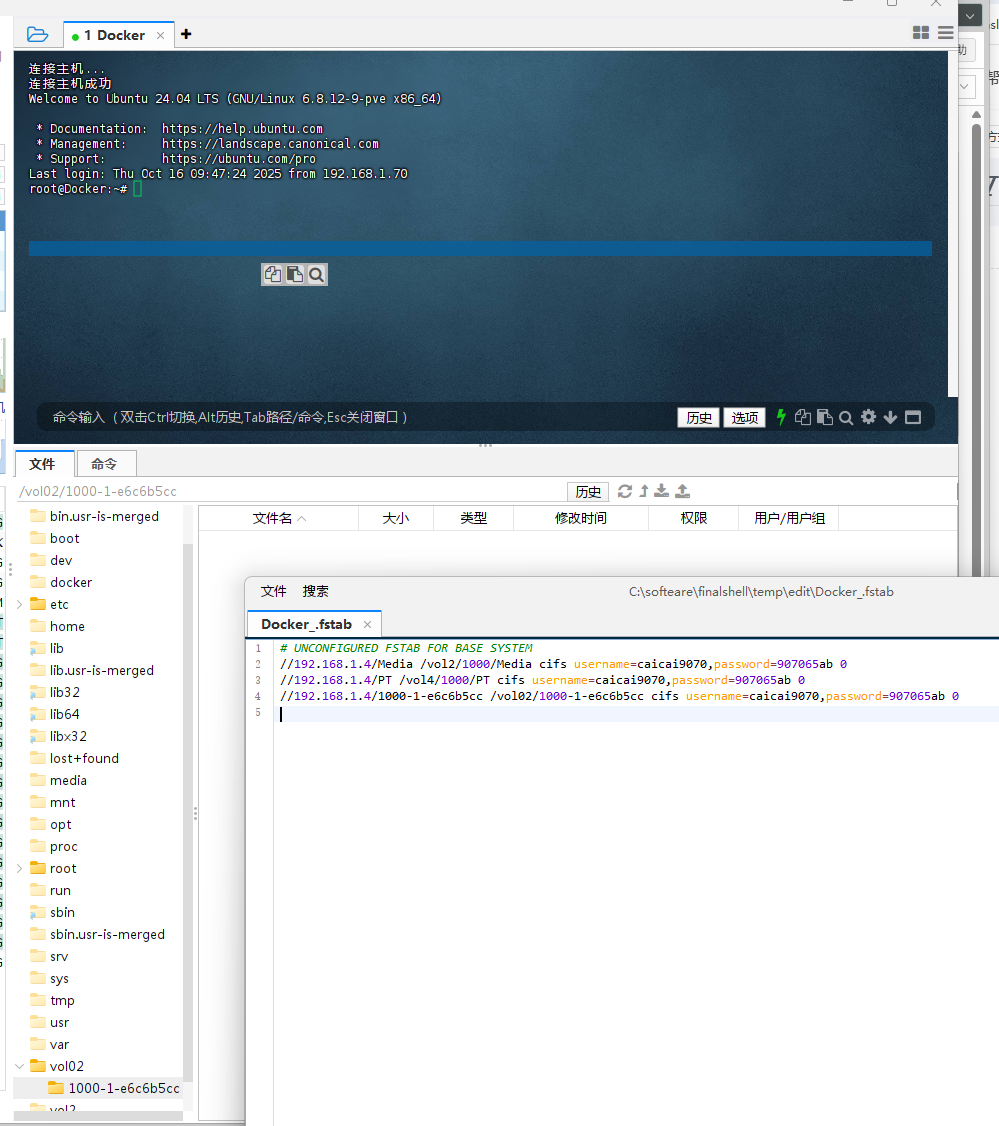Go to parent directory with up arrow
Screen dimensions: 999x1126
point(644,491)
